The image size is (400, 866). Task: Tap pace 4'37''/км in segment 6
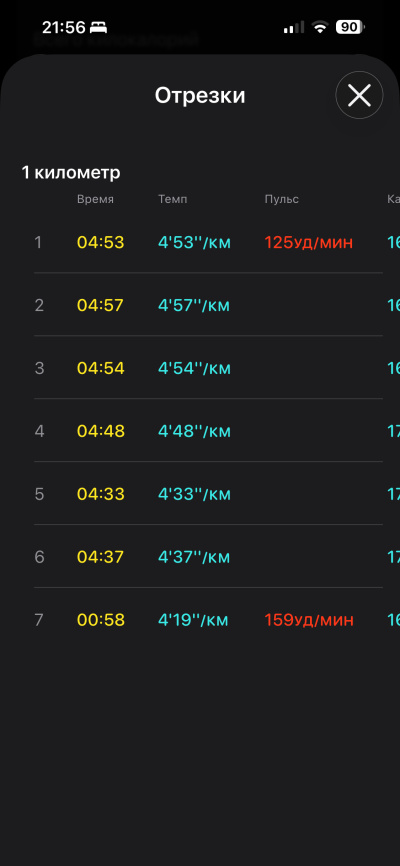click(194, 557)
